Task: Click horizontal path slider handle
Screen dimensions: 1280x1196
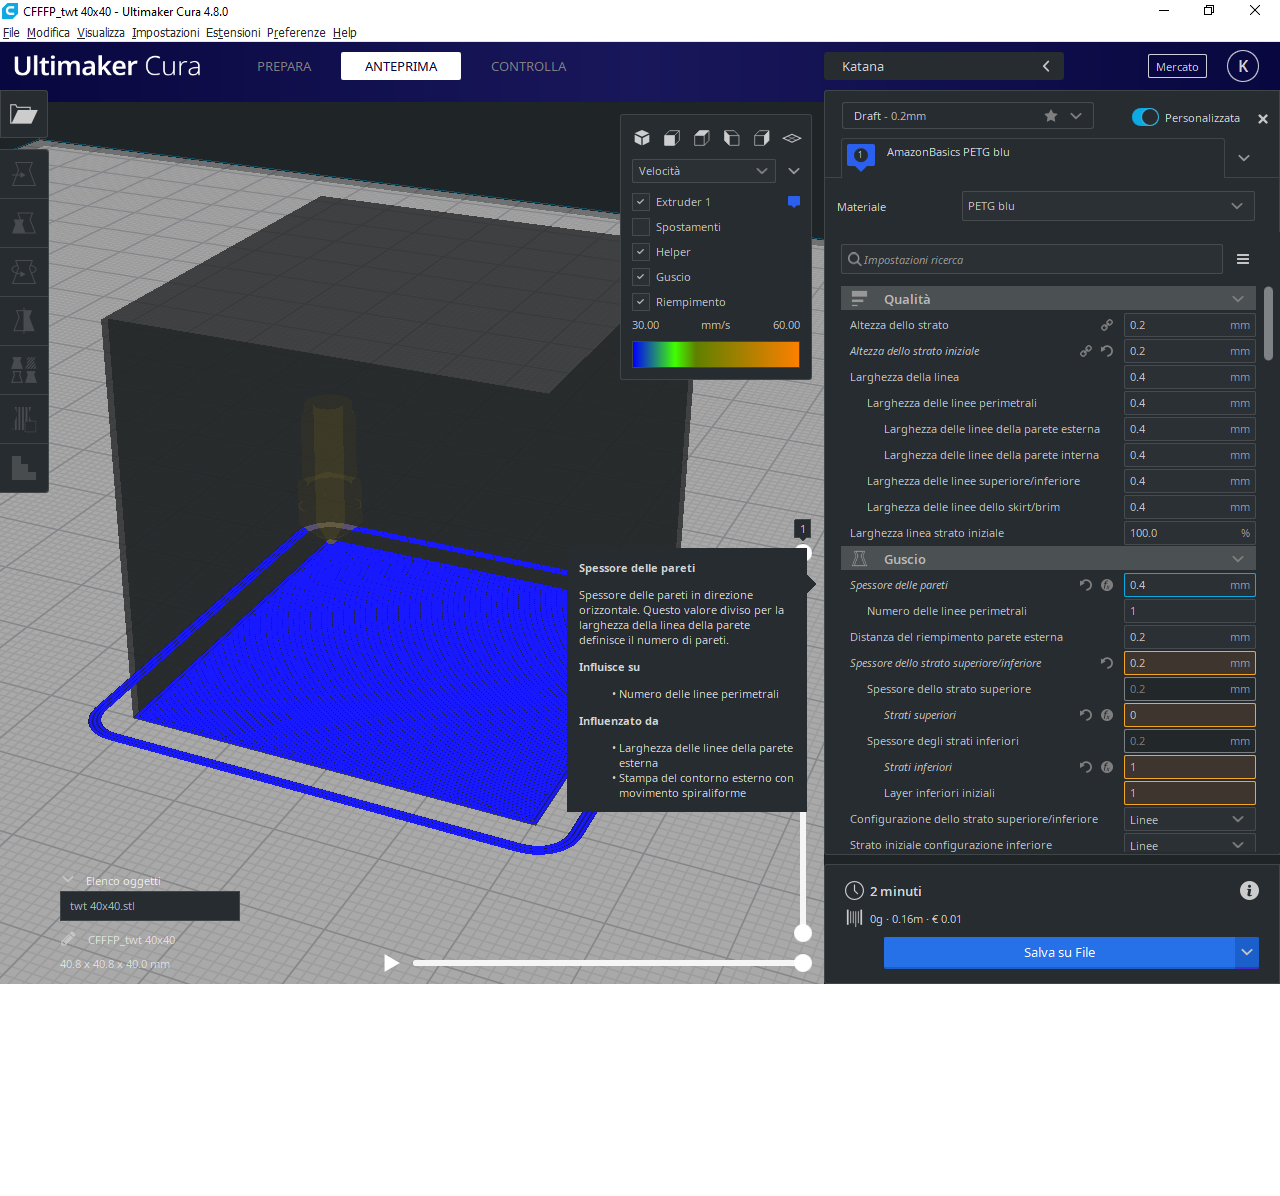Action: point(803,963)
